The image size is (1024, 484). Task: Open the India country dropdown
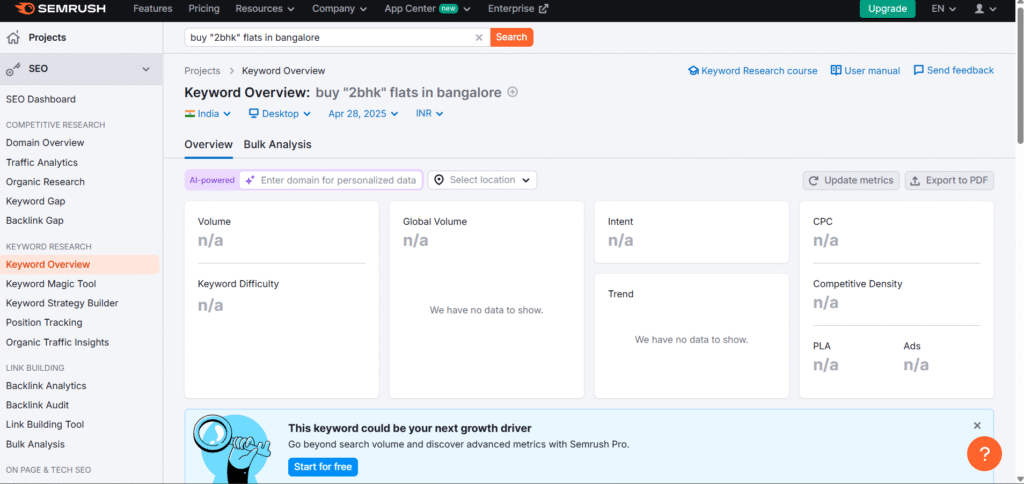pyautogui.click(x=208, y=114)
